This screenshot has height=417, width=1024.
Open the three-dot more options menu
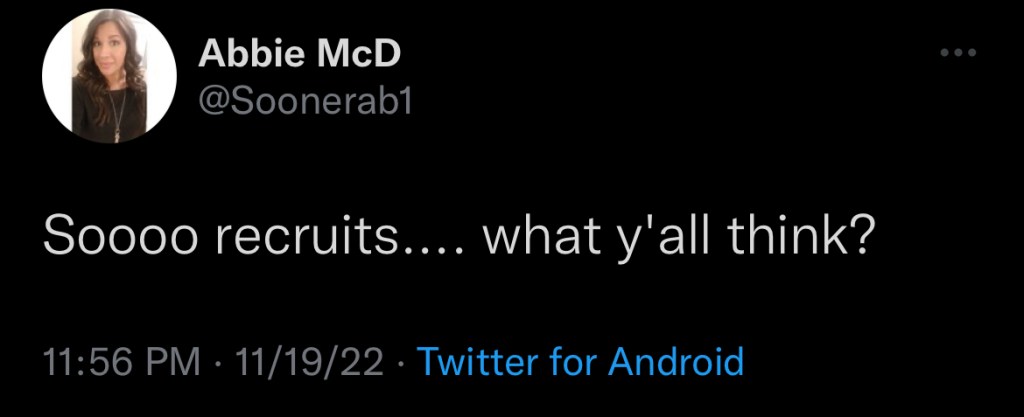[x=957, y=53]
